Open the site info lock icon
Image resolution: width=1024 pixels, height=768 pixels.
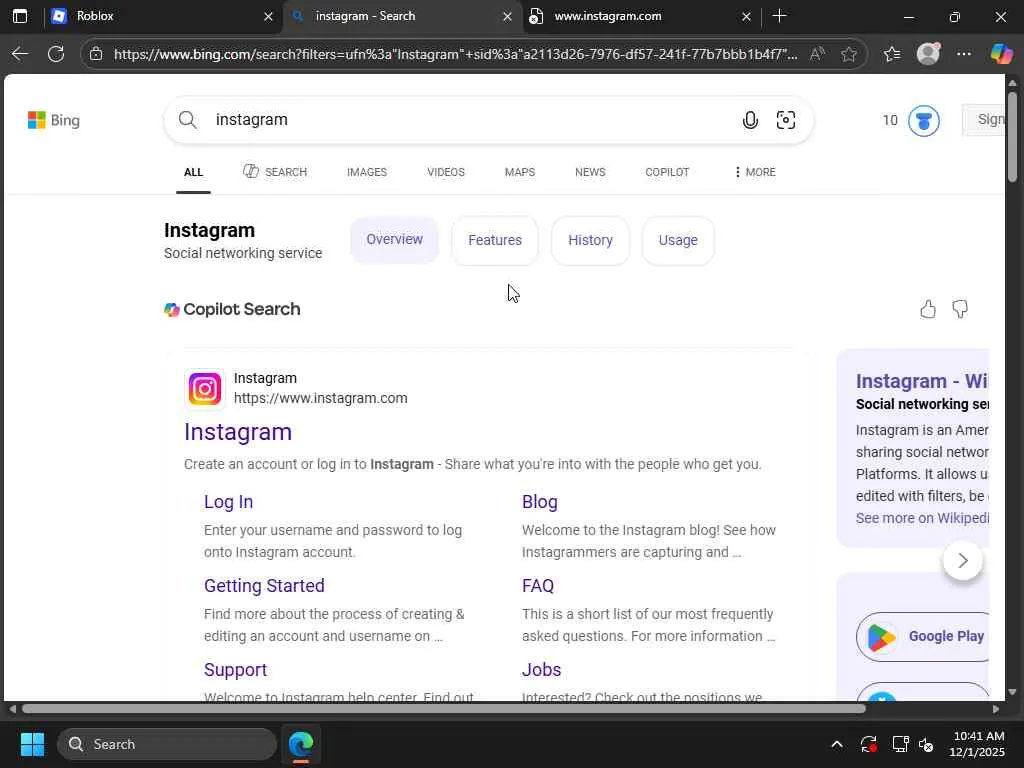96,54
